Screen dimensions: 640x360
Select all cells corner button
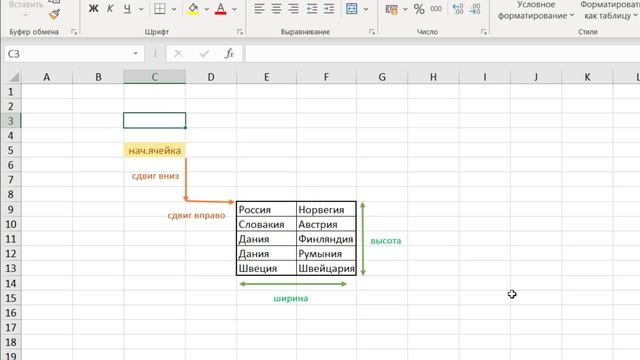coord(11,77)
